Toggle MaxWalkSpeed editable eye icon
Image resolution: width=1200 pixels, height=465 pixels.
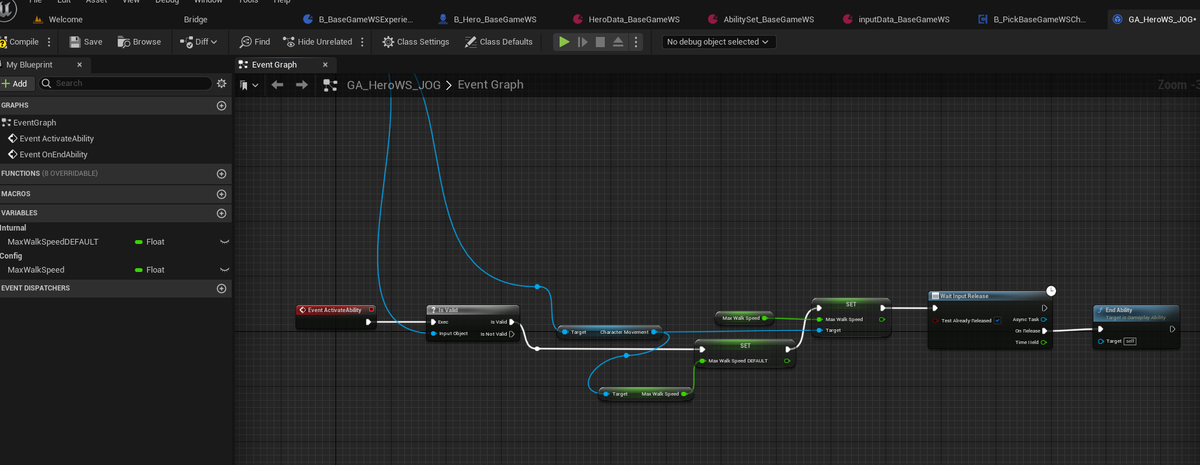click(224, 270)
